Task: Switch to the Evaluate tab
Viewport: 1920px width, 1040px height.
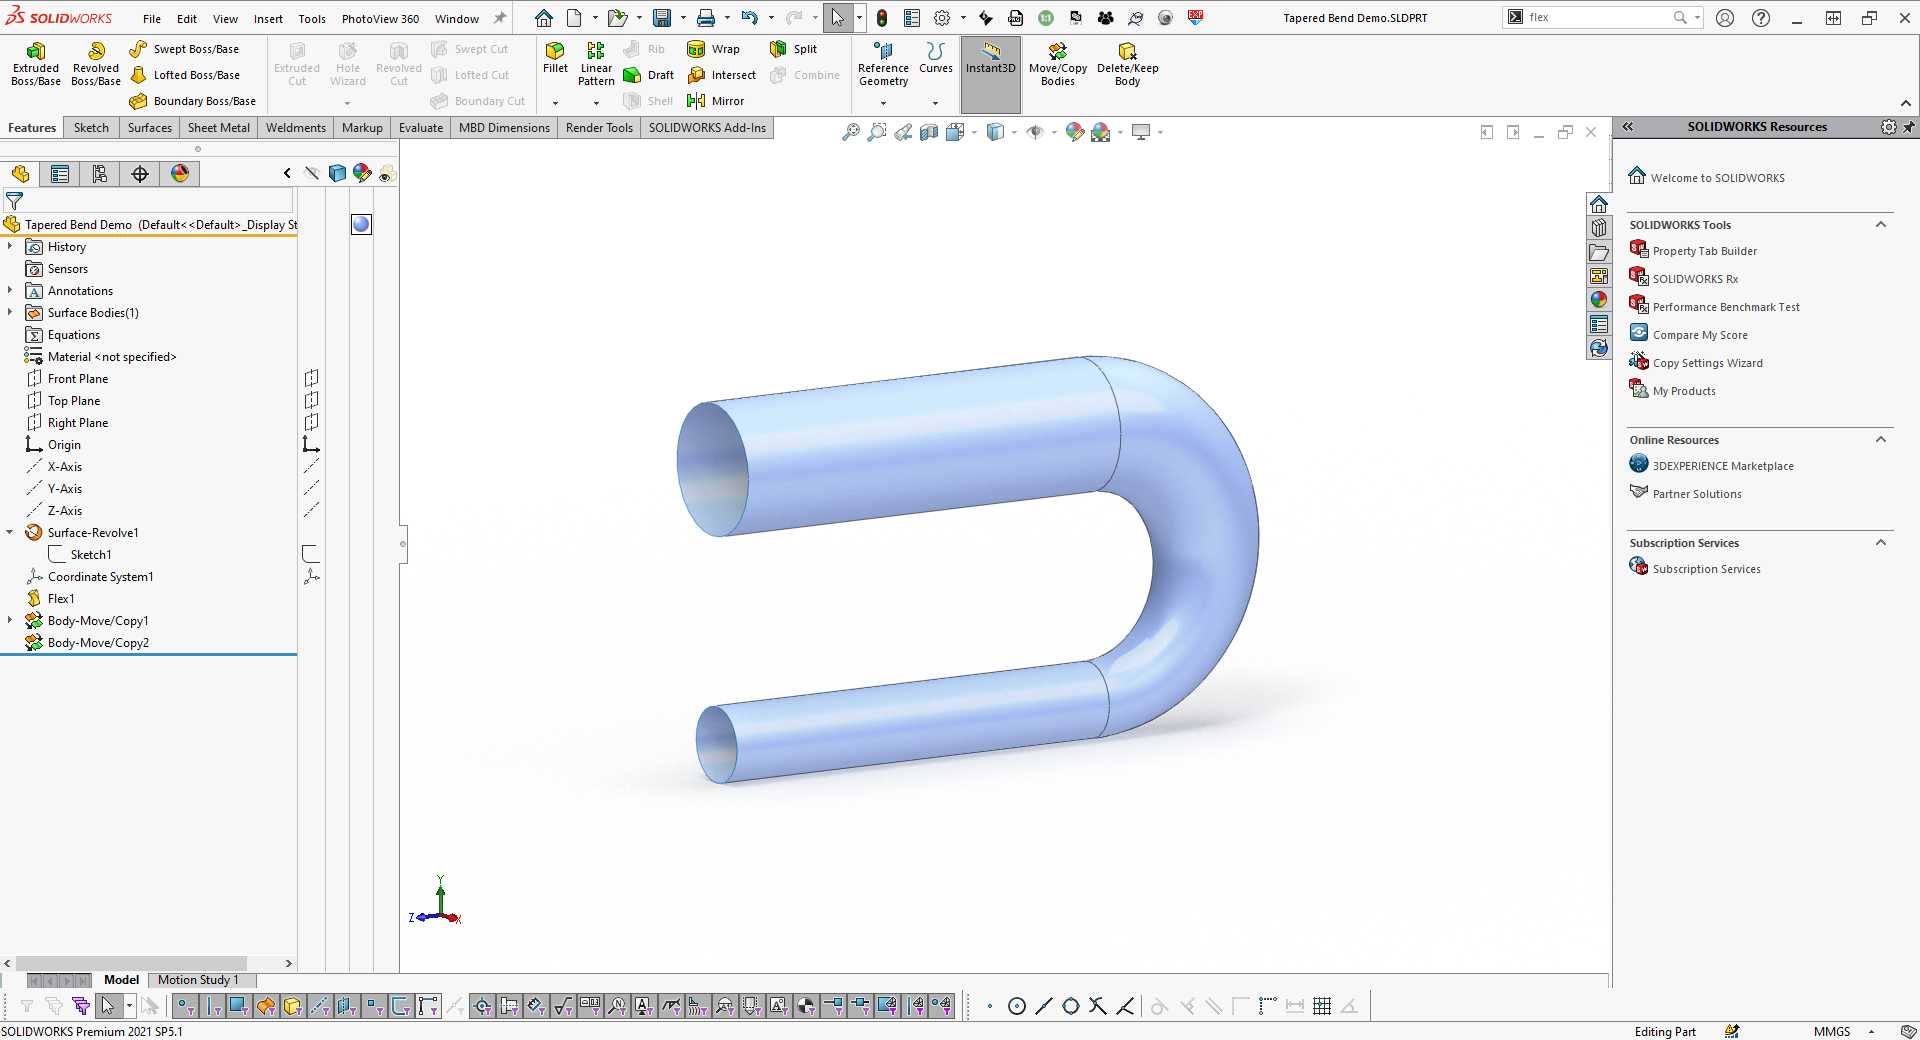Action: [421, 128]
